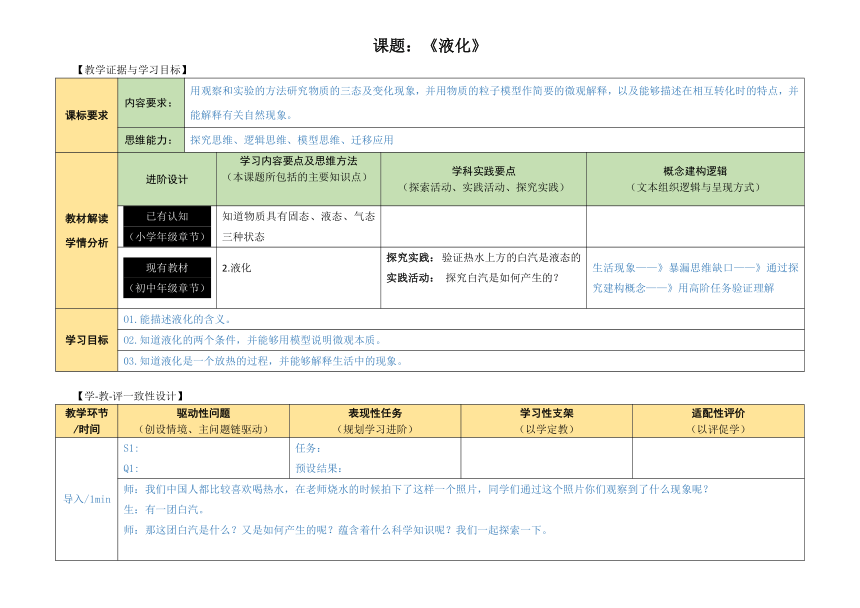Select goal 03 about 放热的过程
860x608 pixels.
click(x=264, y=361)
